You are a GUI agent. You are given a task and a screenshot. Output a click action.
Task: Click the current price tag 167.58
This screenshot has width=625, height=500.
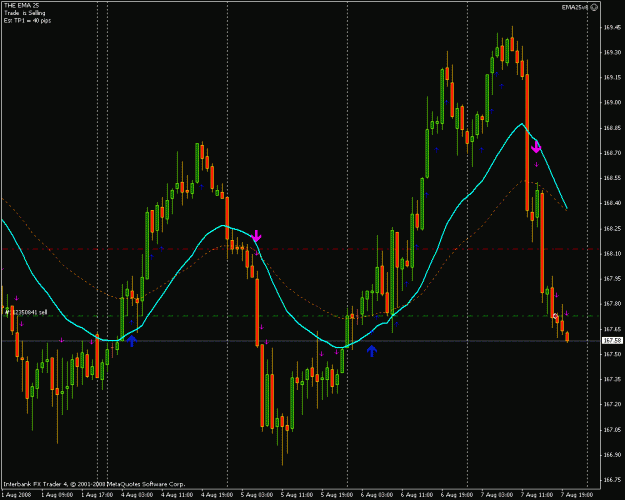pyautogui.click(x=612, y=341)
